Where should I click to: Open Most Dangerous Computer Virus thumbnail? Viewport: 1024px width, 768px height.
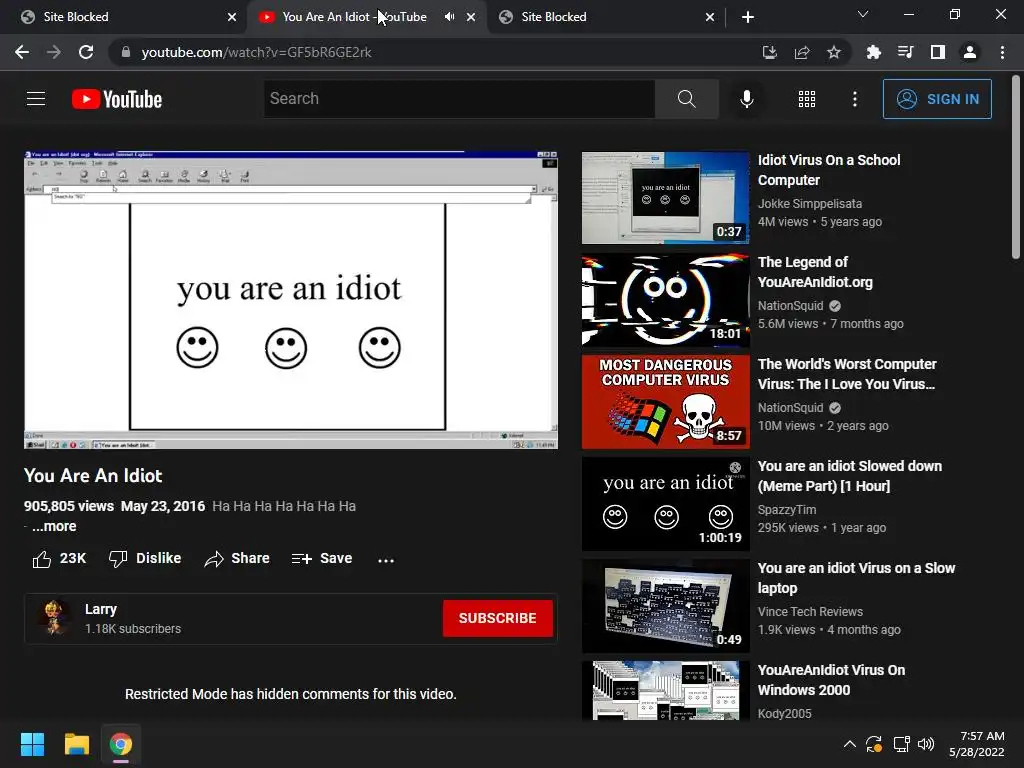(x=665, y=402)
